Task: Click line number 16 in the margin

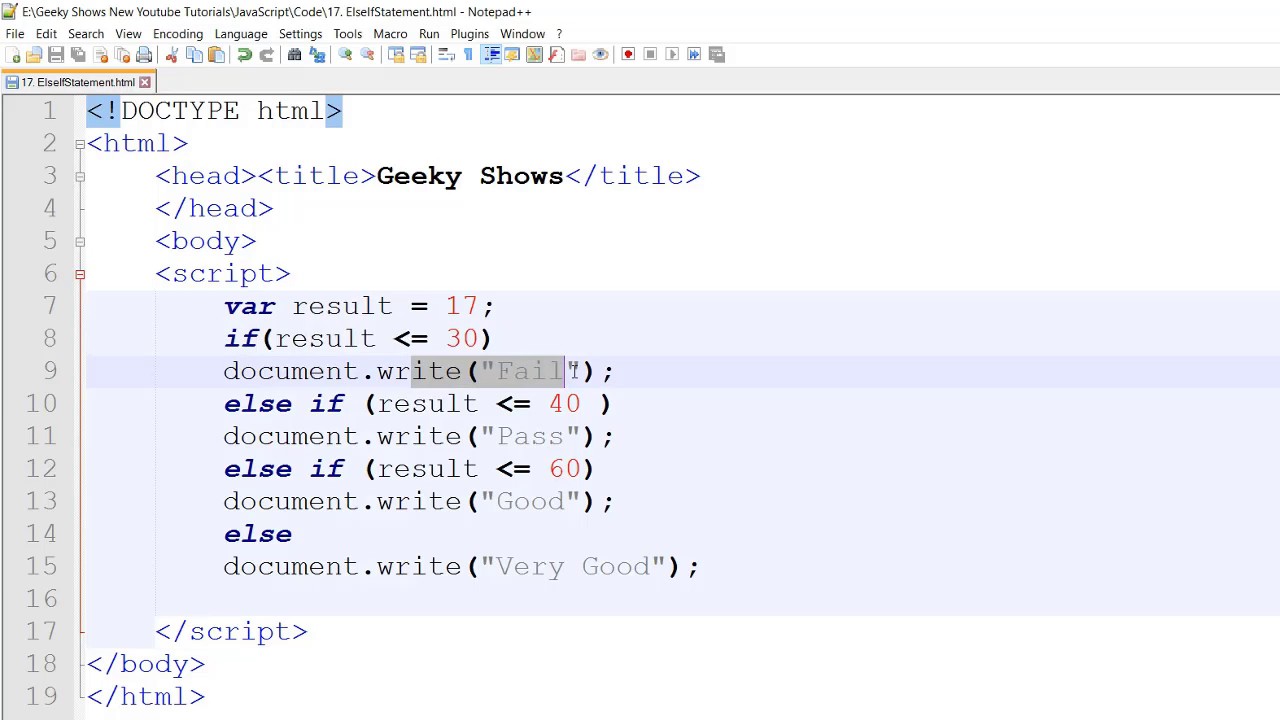Action: (42, 599)
